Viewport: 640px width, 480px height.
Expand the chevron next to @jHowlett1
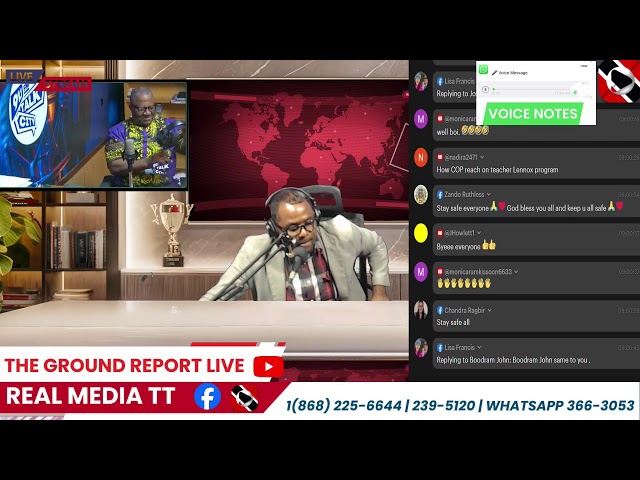(x=479, y=233)
